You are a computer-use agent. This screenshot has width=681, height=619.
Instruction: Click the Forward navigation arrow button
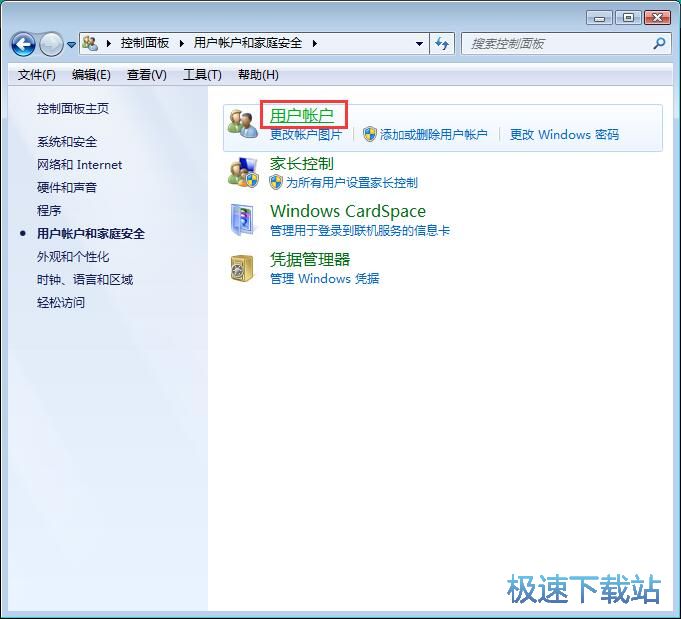(51, 44)
